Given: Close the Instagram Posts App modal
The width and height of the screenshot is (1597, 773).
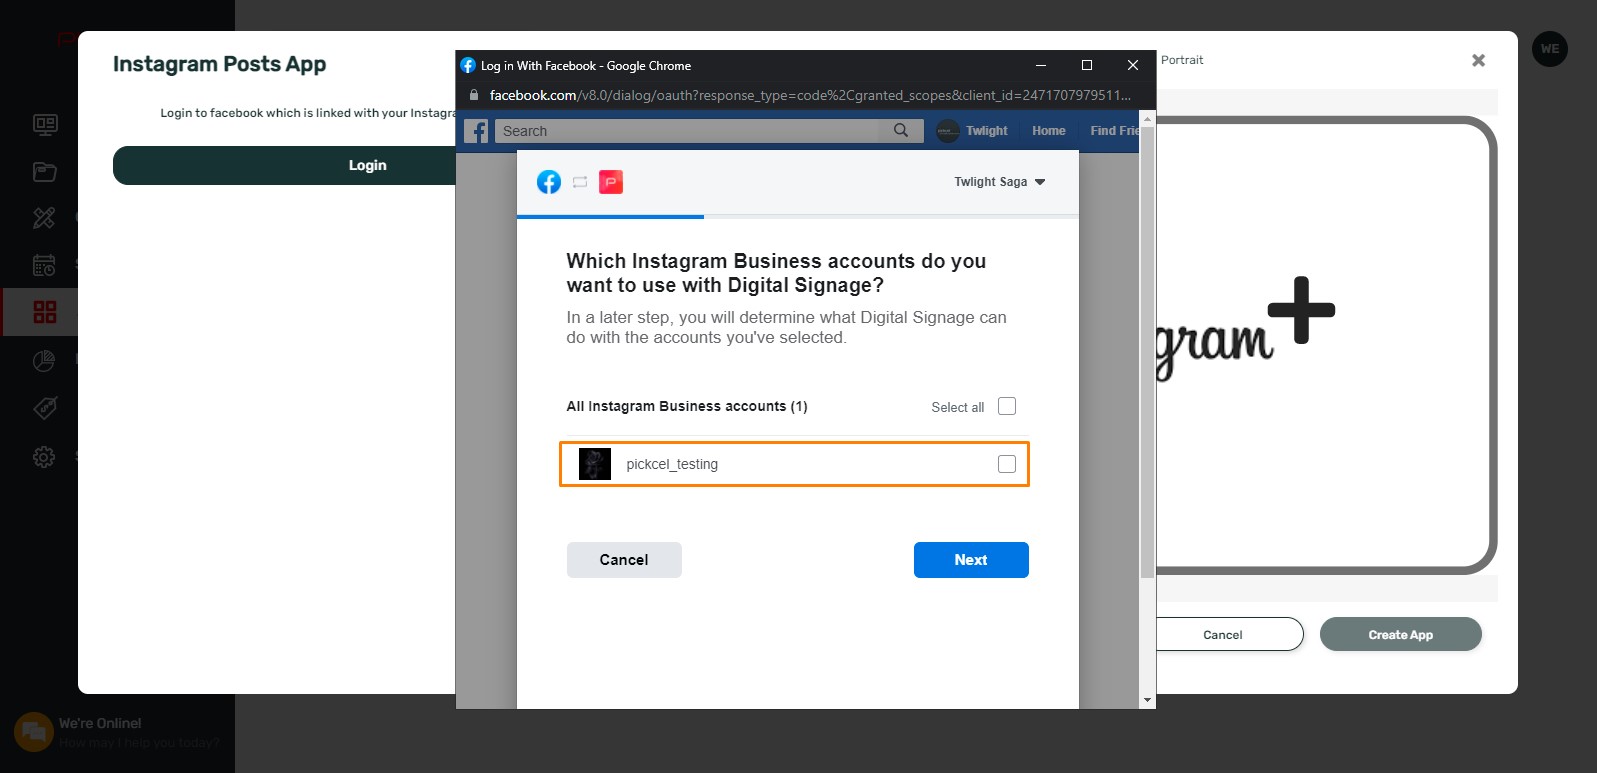Looking at the screenshot, I should pos(1478,60).
